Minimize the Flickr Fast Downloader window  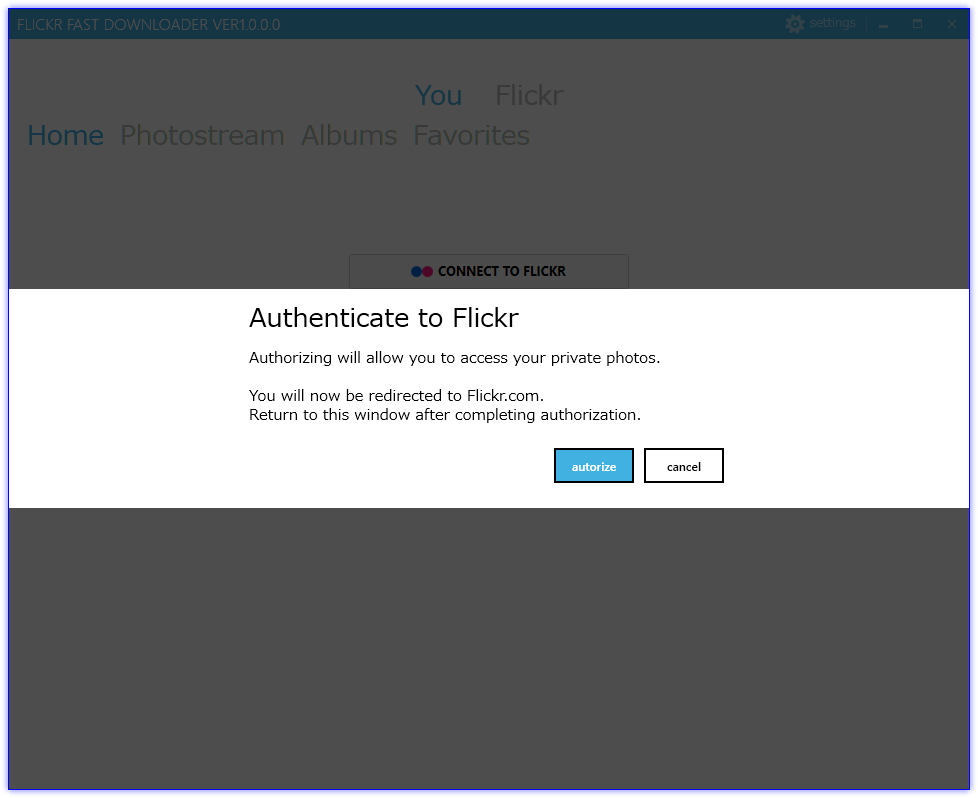click(x=882, y=24)
